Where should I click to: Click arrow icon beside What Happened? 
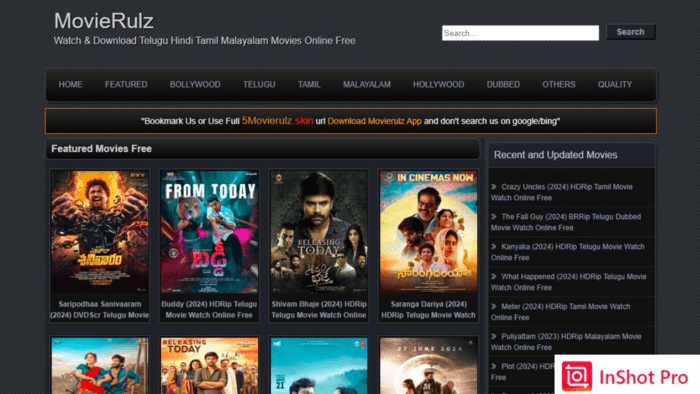[x=494, y=276]
